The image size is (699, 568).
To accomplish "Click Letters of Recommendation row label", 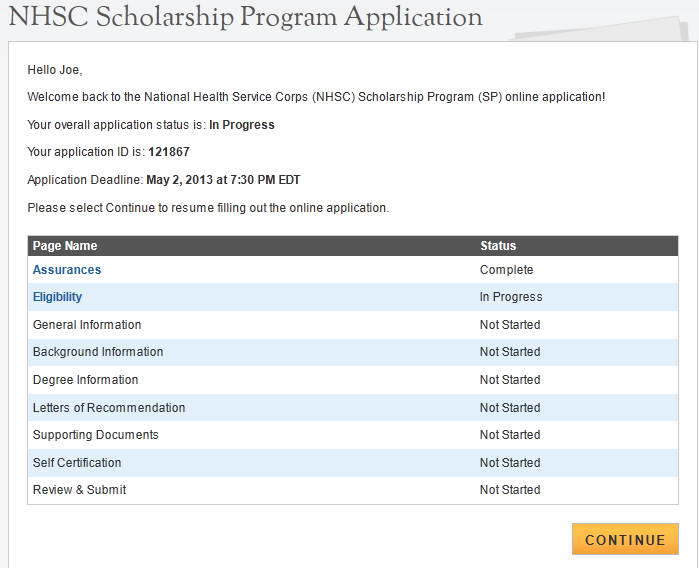I will tap(109, 408).
